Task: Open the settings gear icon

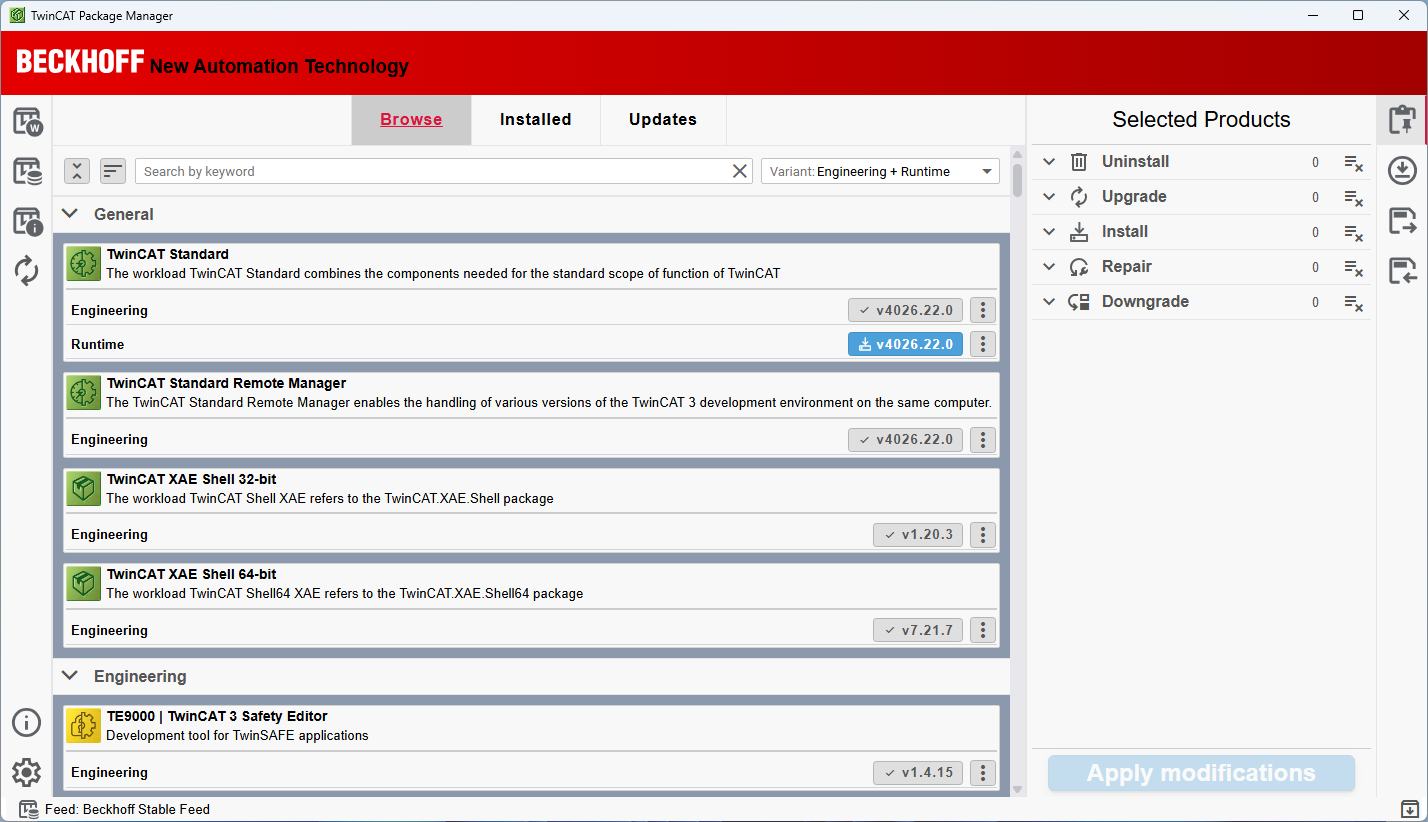Action: (x=27, y=772)
